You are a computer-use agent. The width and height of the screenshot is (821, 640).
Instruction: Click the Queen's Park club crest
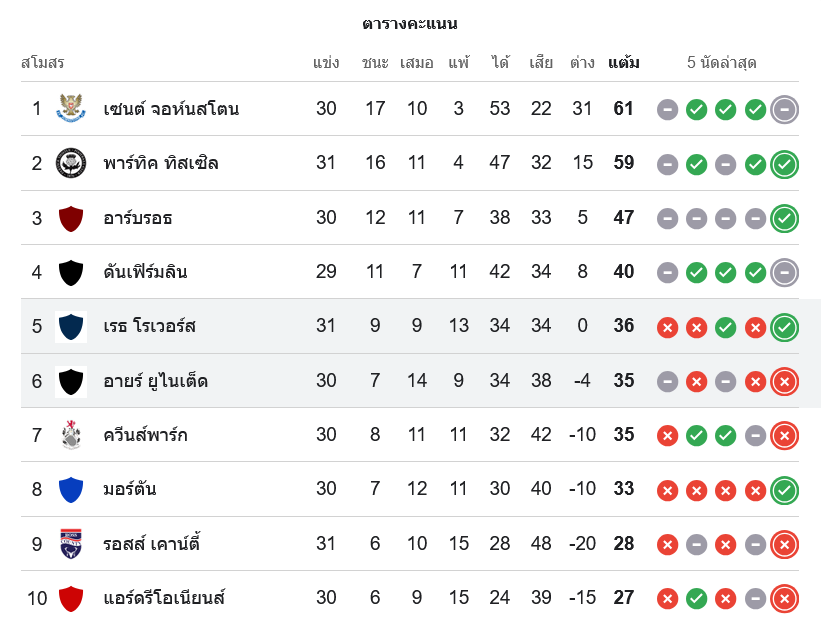pyautogui.click(x=71, y=435)
